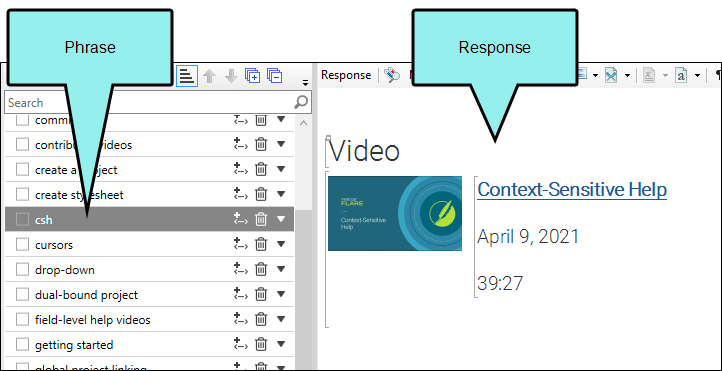Select the getting started checkbox
Screen dimensions: 722x371
click(22, 344)
